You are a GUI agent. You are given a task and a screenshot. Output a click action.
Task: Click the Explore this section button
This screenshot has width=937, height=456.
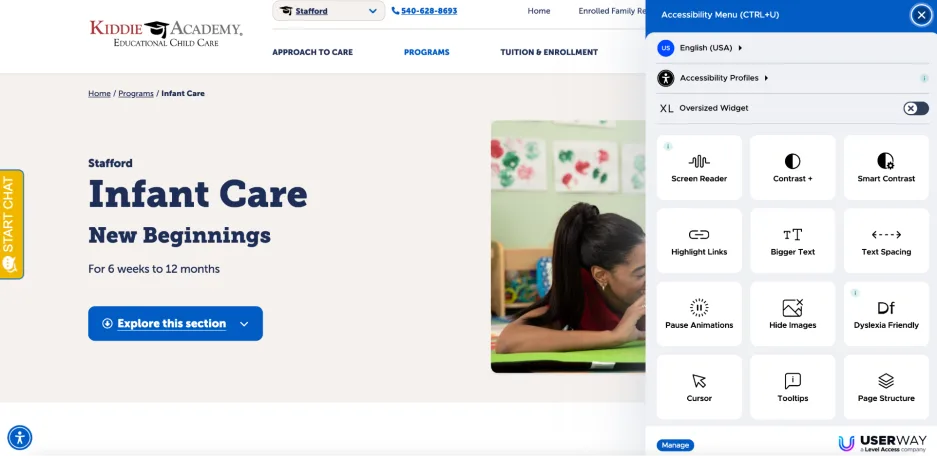(175, 323)
